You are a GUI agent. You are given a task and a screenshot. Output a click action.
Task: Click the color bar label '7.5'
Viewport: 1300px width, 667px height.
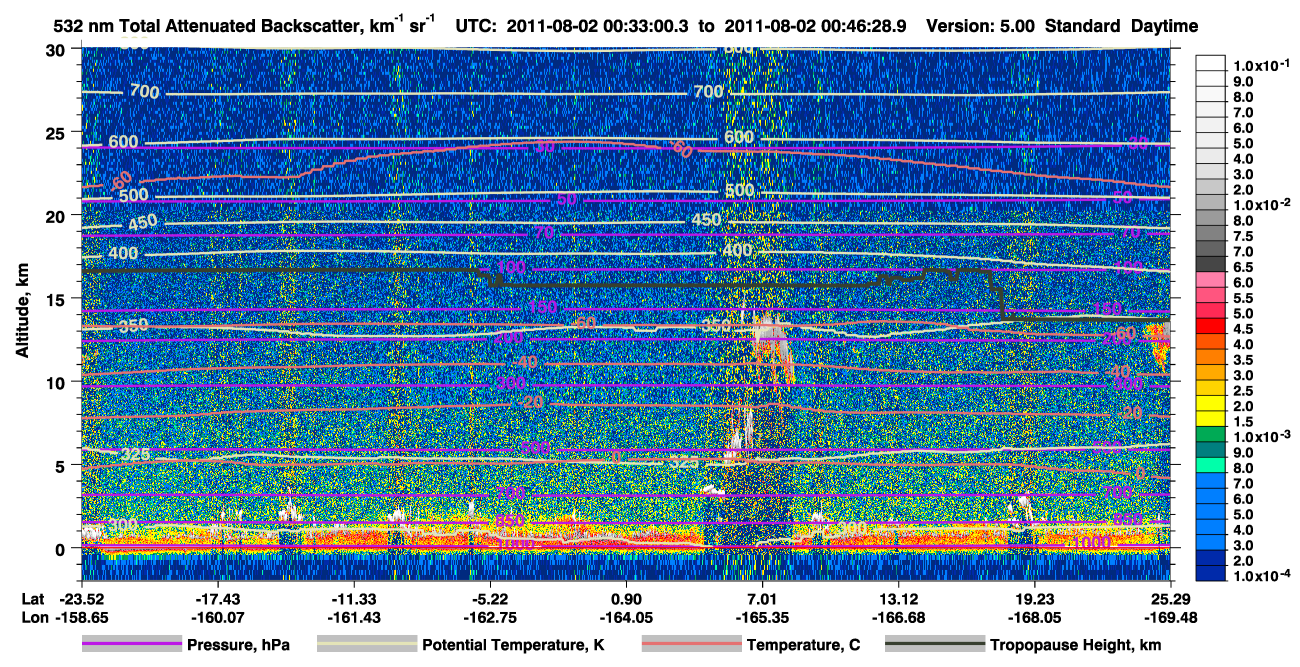pos(1244,237)
